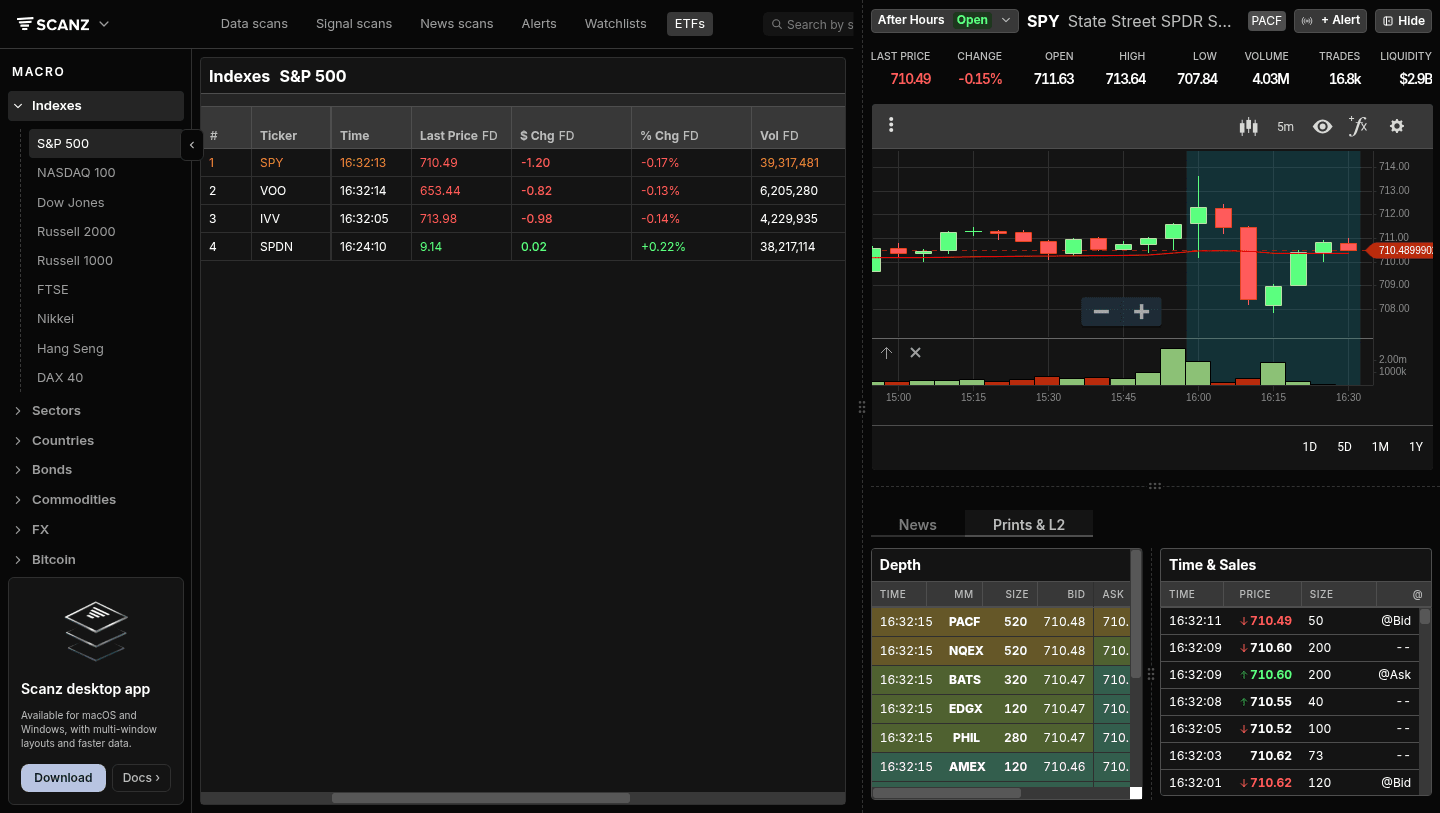Click the search magnifier icon
Screen dimensions: 1440x813
pos(776,24)
